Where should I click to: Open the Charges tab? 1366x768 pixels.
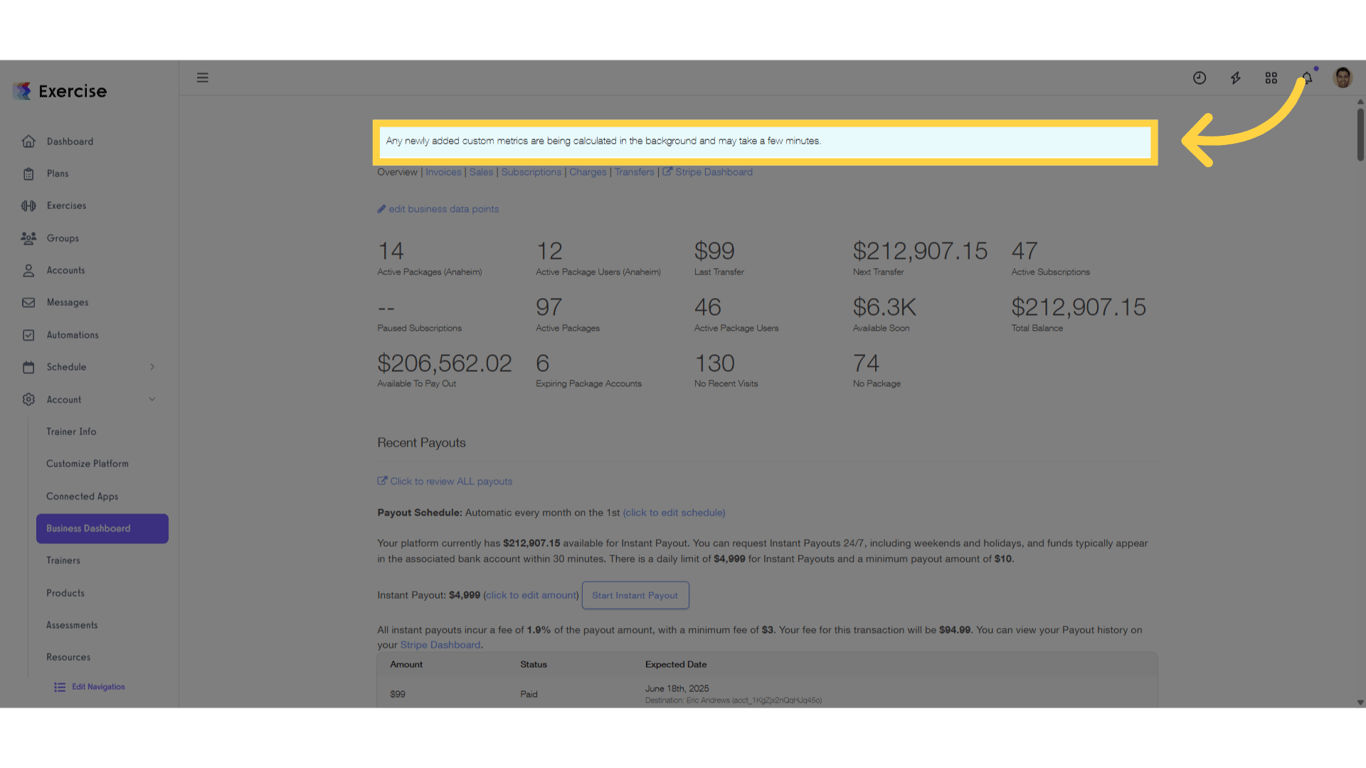click(588, 172)
